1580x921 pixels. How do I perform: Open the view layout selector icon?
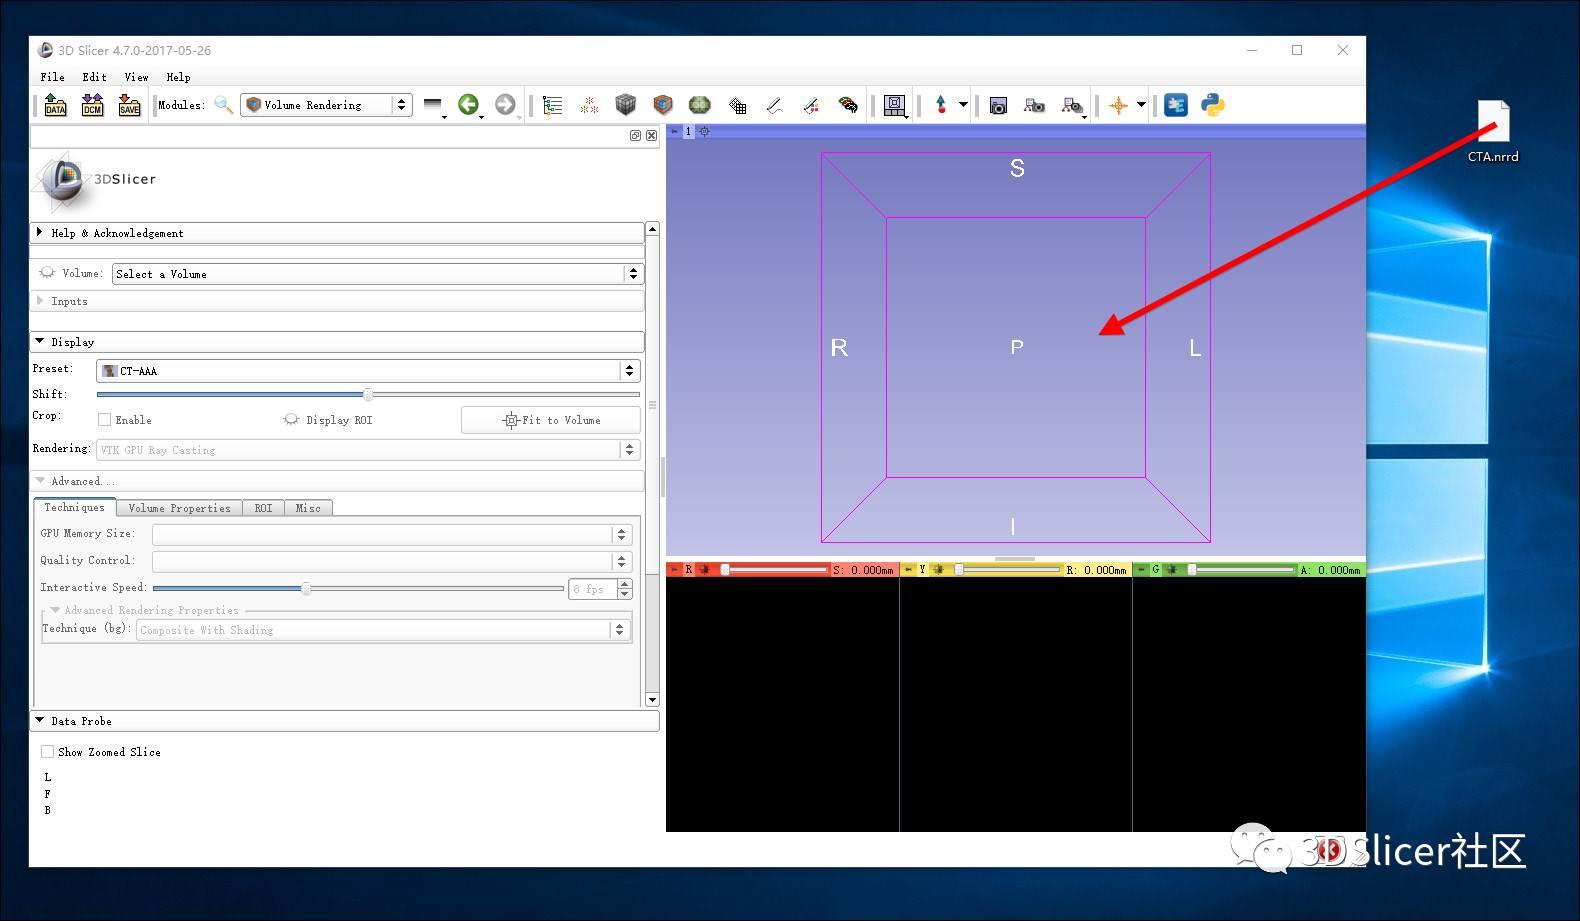click(x=895, y=105)
